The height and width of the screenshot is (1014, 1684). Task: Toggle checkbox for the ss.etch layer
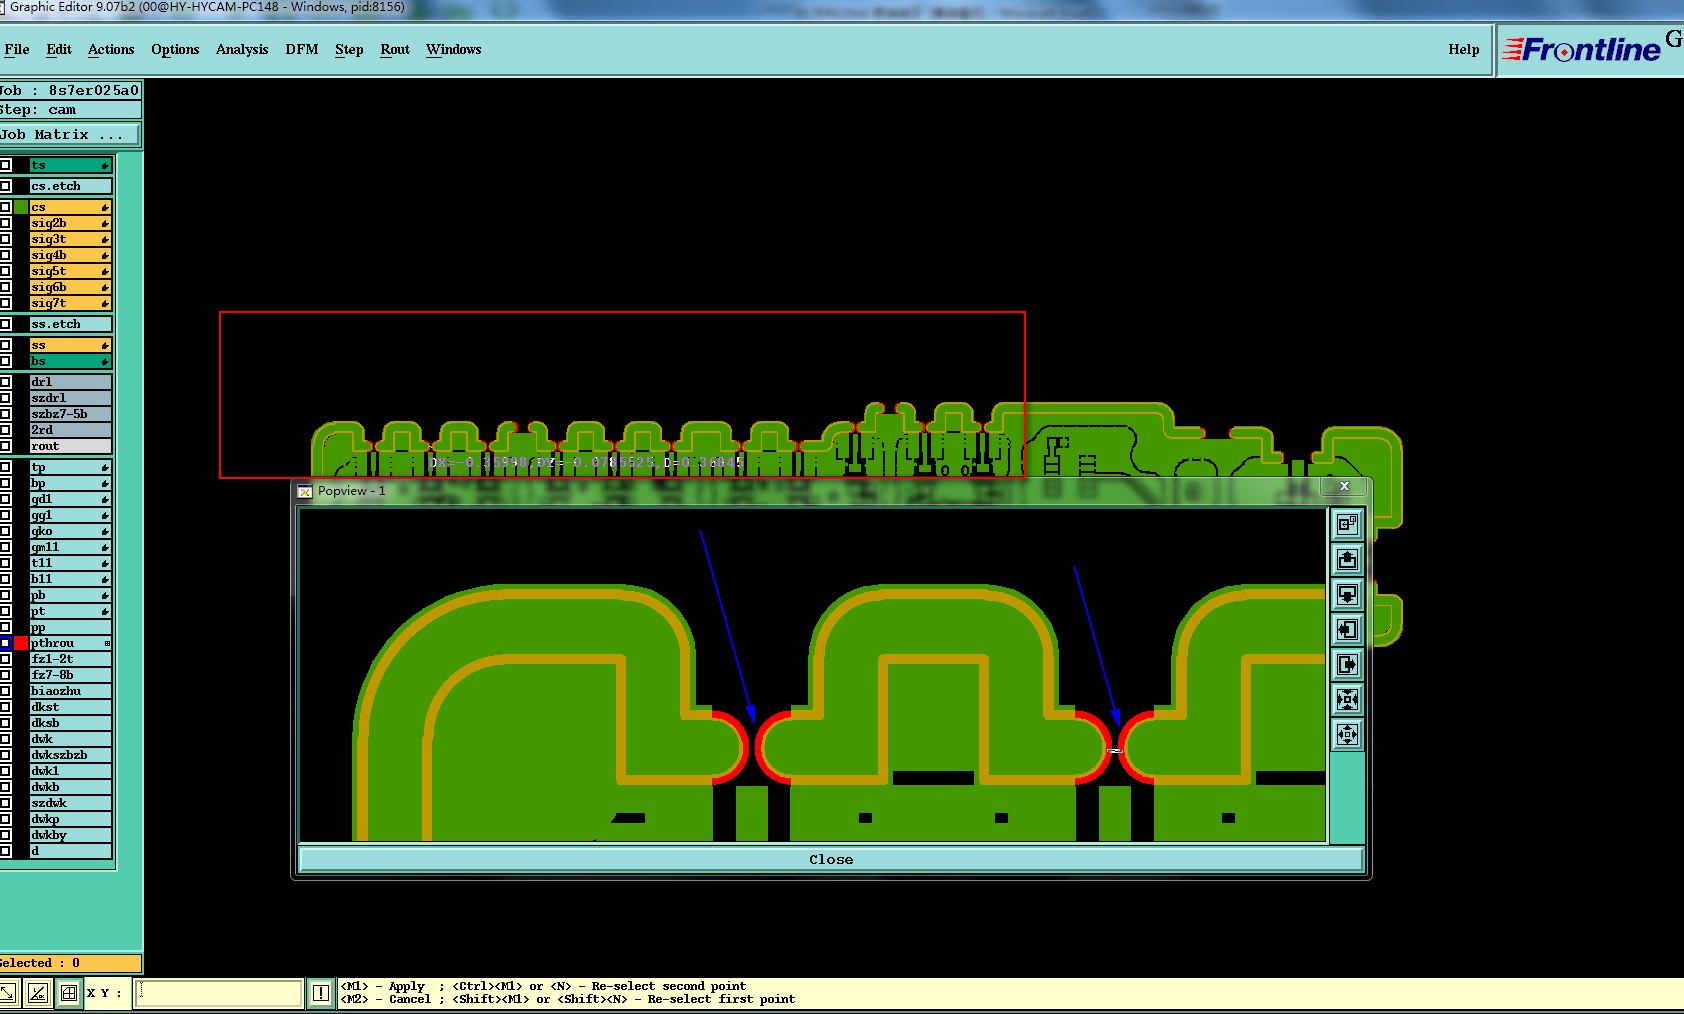[5, 324]
